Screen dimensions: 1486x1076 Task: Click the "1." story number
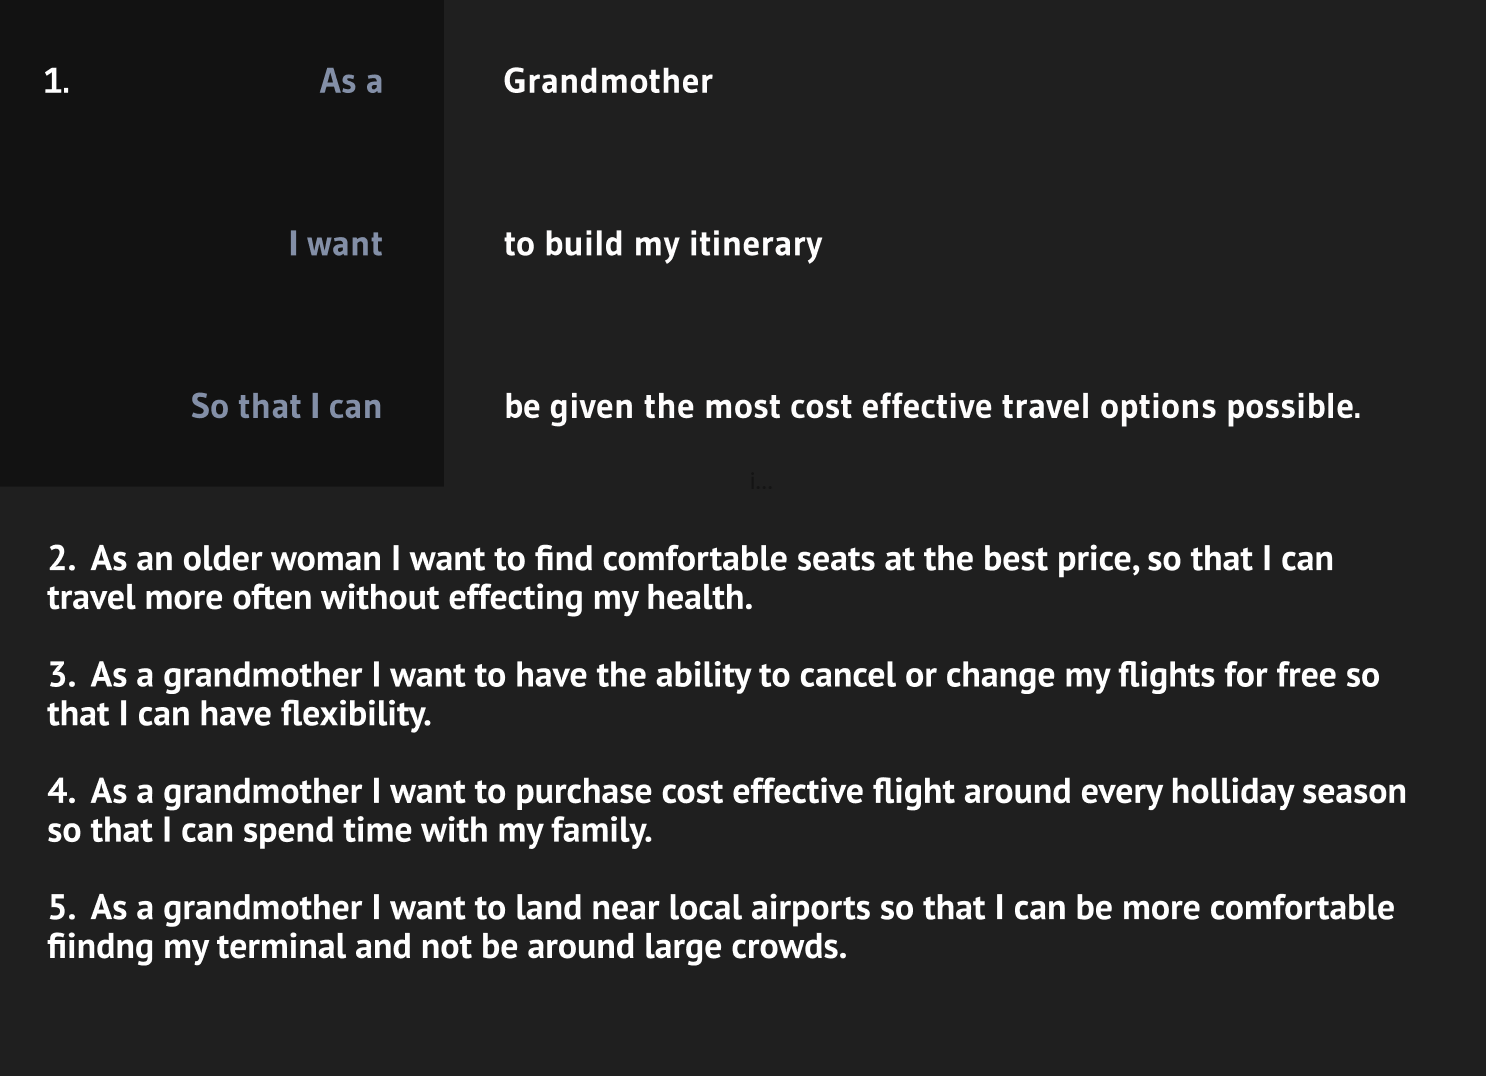pos(57,81)
